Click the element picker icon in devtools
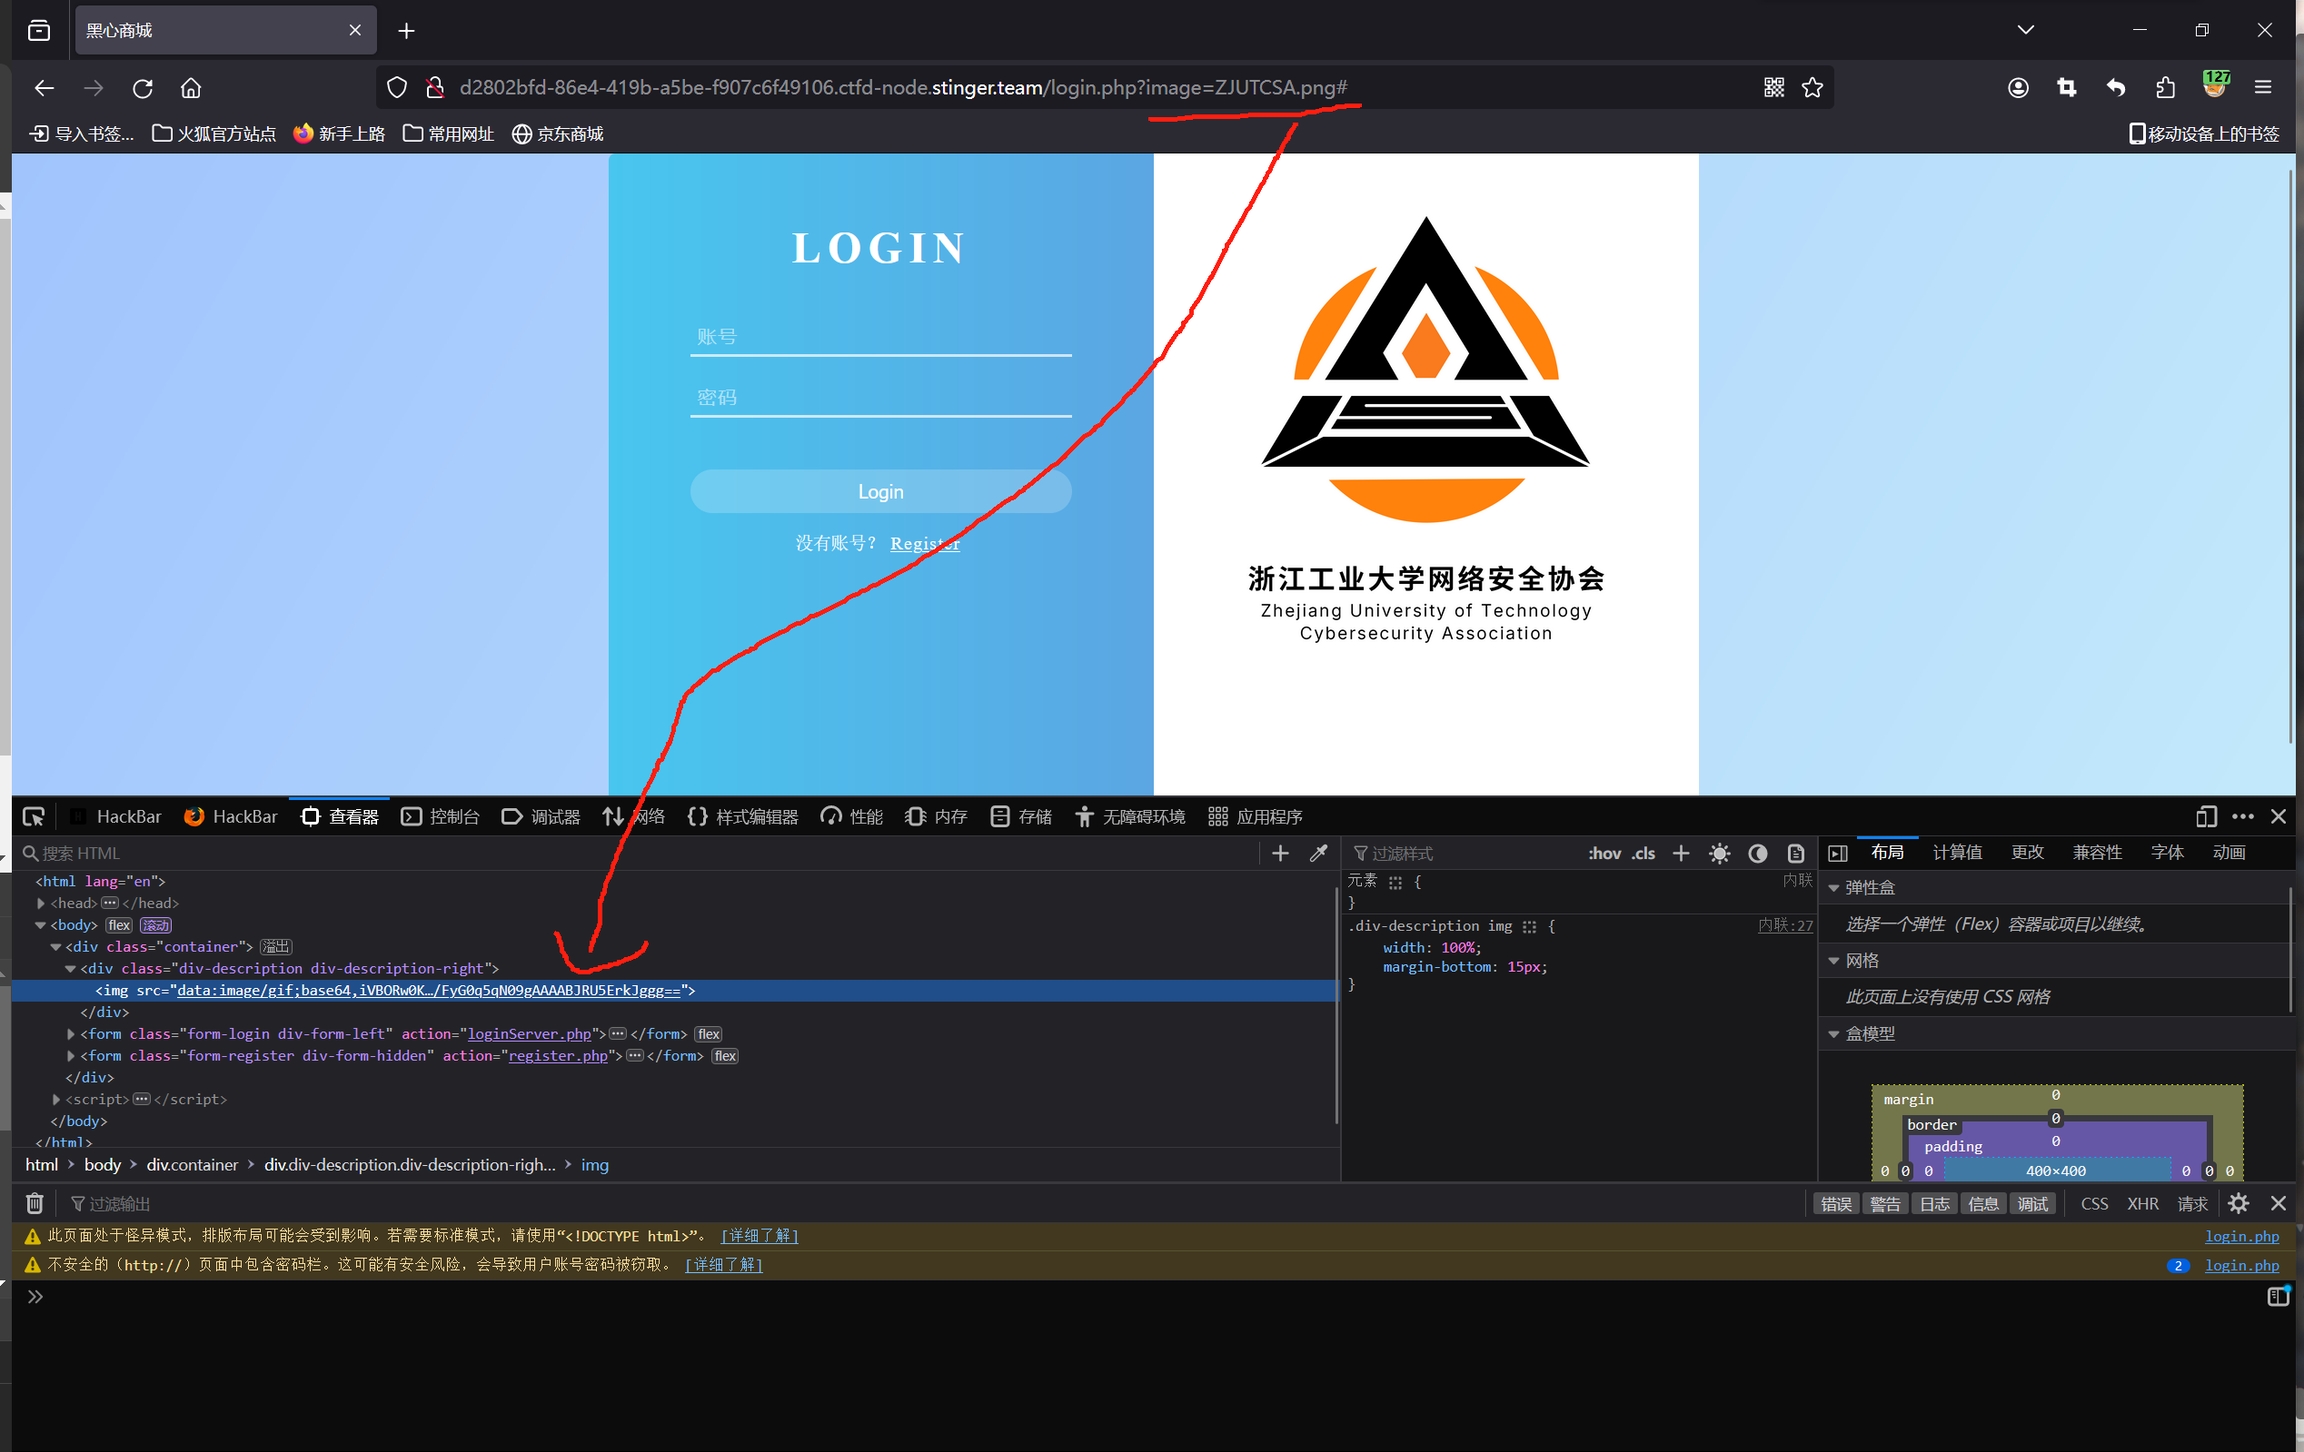This screenshot has width=2304, height=1452. pos(34,817)
